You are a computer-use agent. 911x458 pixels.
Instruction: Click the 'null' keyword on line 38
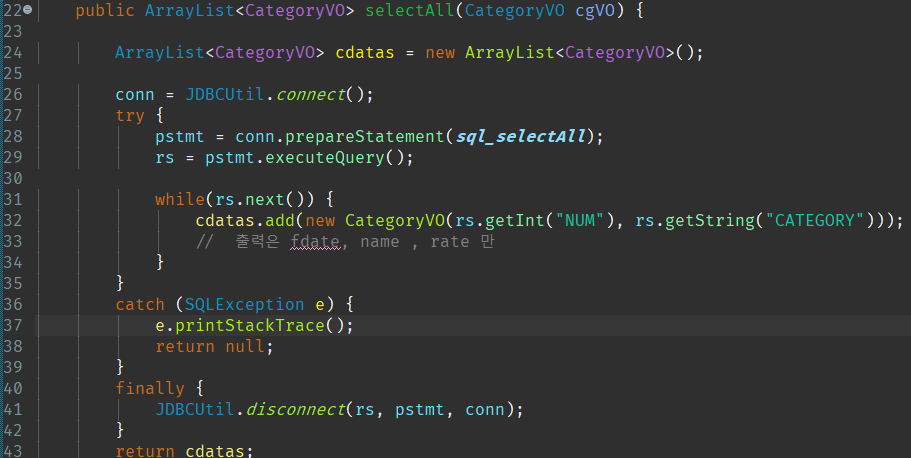coord(245,346)
